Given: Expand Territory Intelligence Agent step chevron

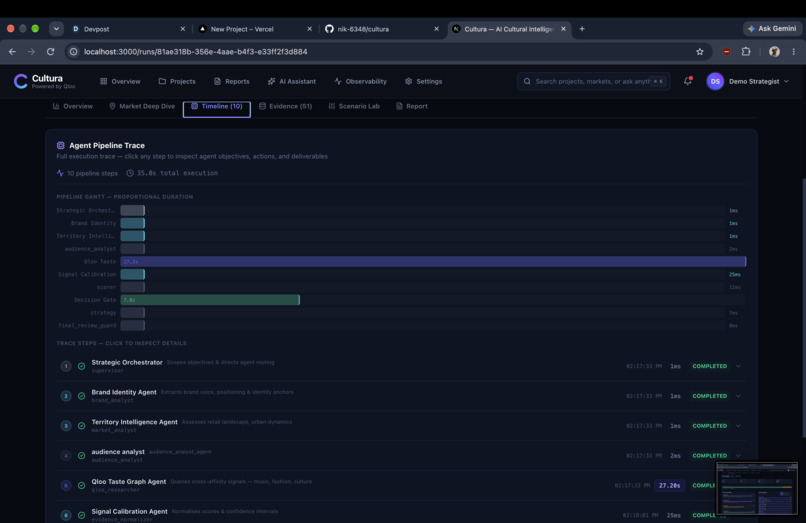Looking at the screenshot, I should pyautogui.click(x=738, y=426).
